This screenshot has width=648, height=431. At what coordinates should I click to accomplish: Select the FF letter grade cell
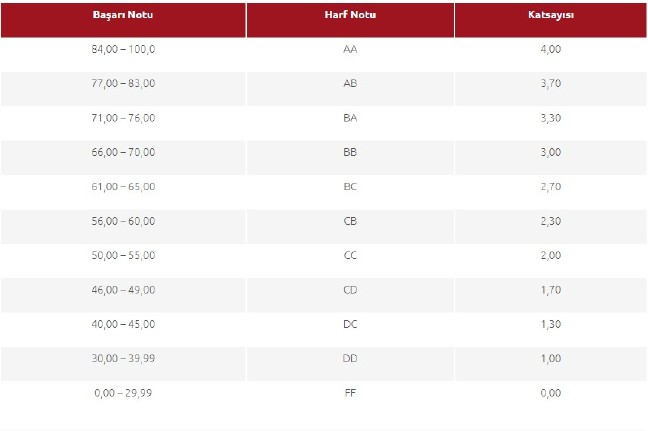[350, 393]
